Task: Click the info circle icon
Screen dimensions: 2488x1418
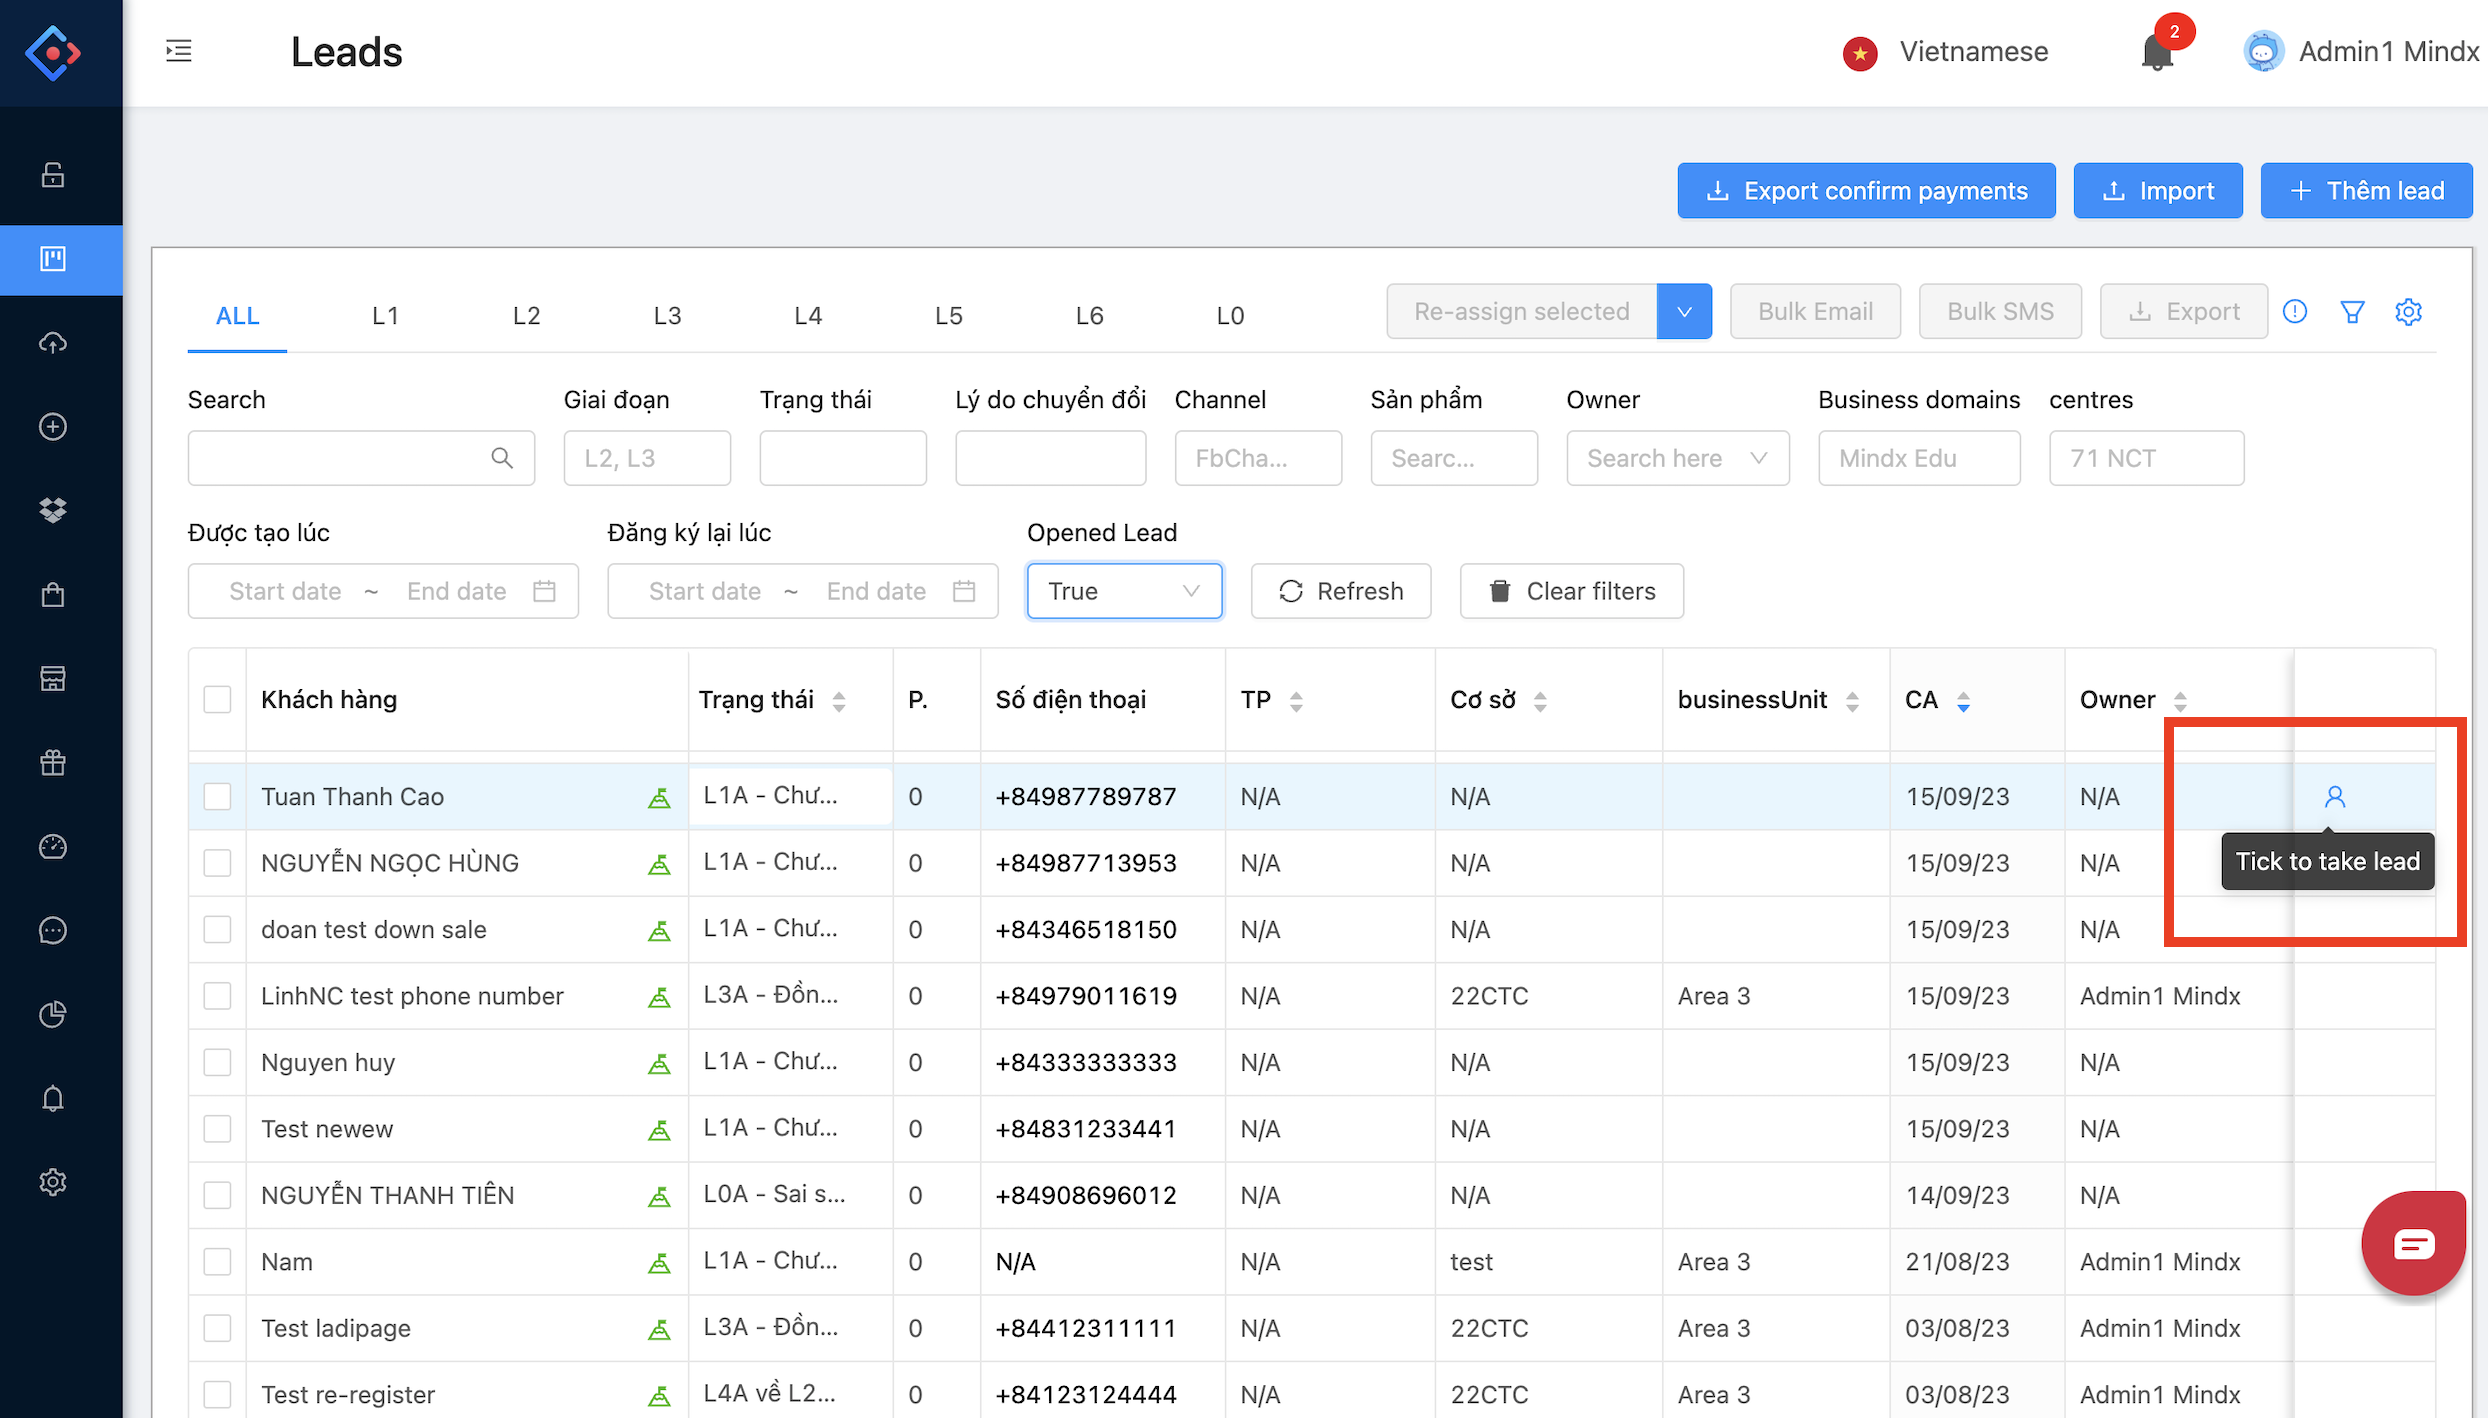Action: point(2295,312)
